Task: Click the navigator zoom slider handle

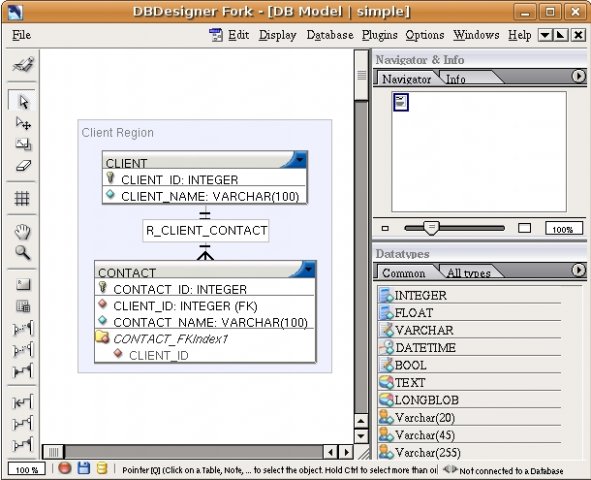Action: [431, 228]
